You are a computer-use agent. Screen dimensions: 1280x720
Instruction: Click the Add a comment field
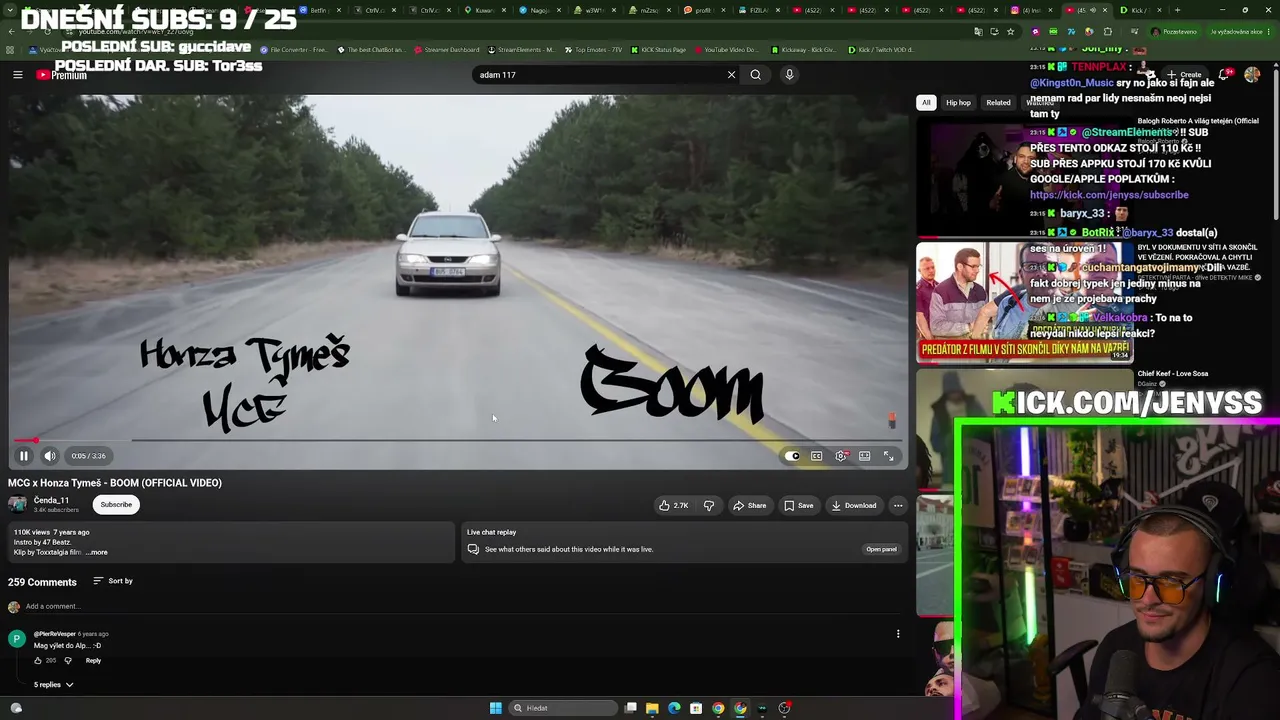(x=460, y=606)
